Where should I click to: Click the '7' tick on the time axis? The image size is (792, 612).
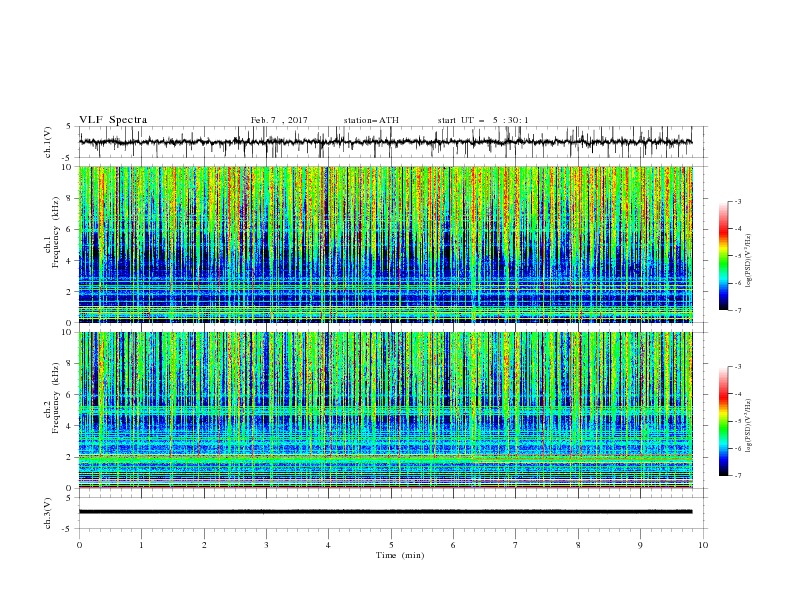coord(516,545)
